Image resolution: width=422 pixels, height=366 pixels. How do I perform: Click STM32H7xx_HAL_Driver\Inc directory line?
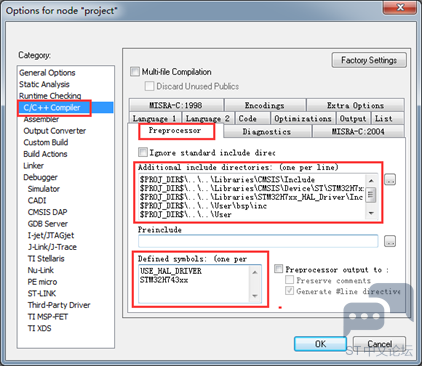(252, 197)
